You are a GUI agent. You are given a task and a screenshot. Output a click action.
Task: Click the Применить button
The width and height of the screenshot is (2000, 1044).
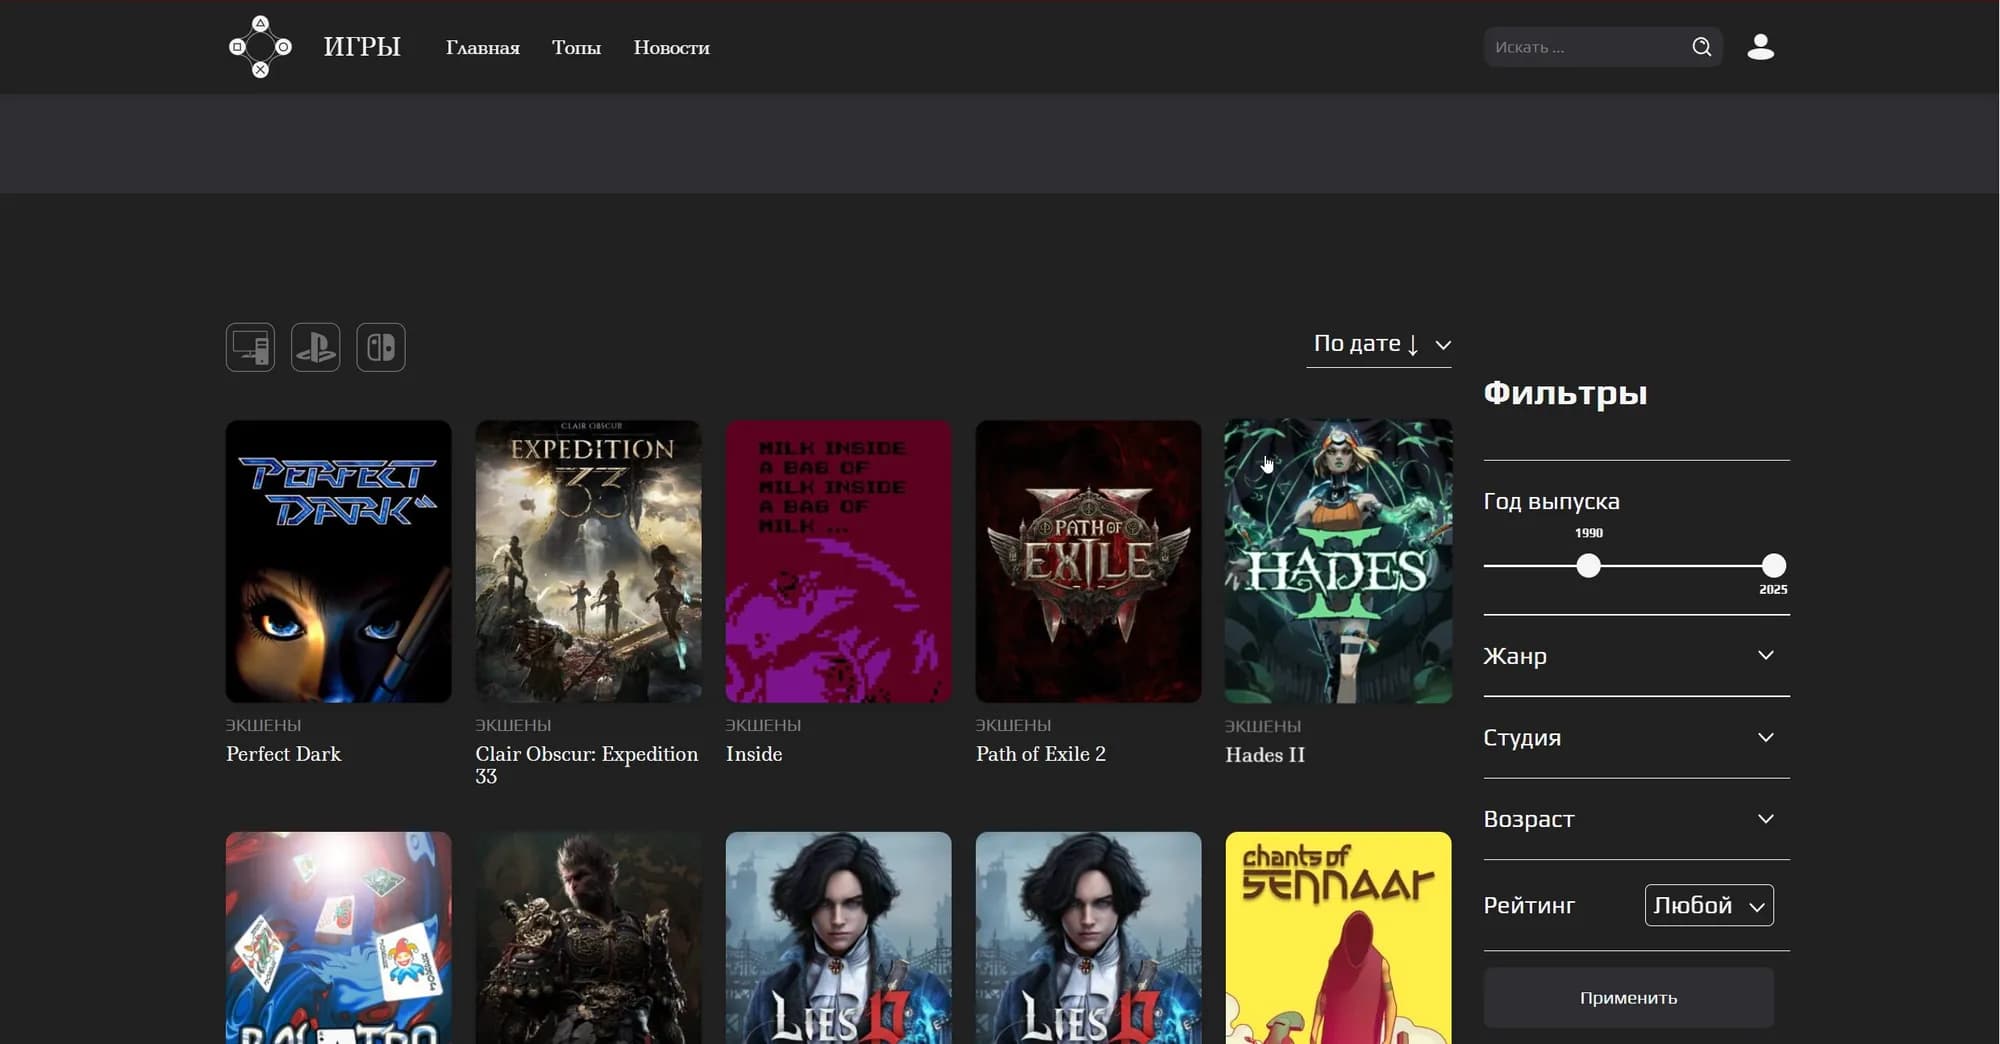(1629, 998)
